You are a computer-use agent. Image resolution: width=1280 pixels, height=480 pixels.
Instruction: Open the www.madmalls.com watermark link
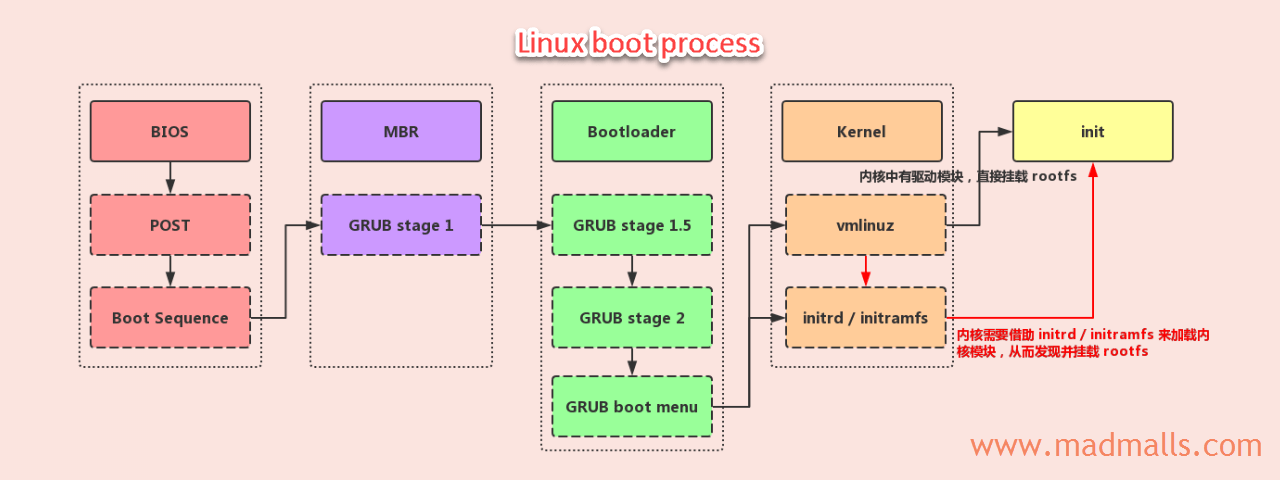pos(1116,444)
